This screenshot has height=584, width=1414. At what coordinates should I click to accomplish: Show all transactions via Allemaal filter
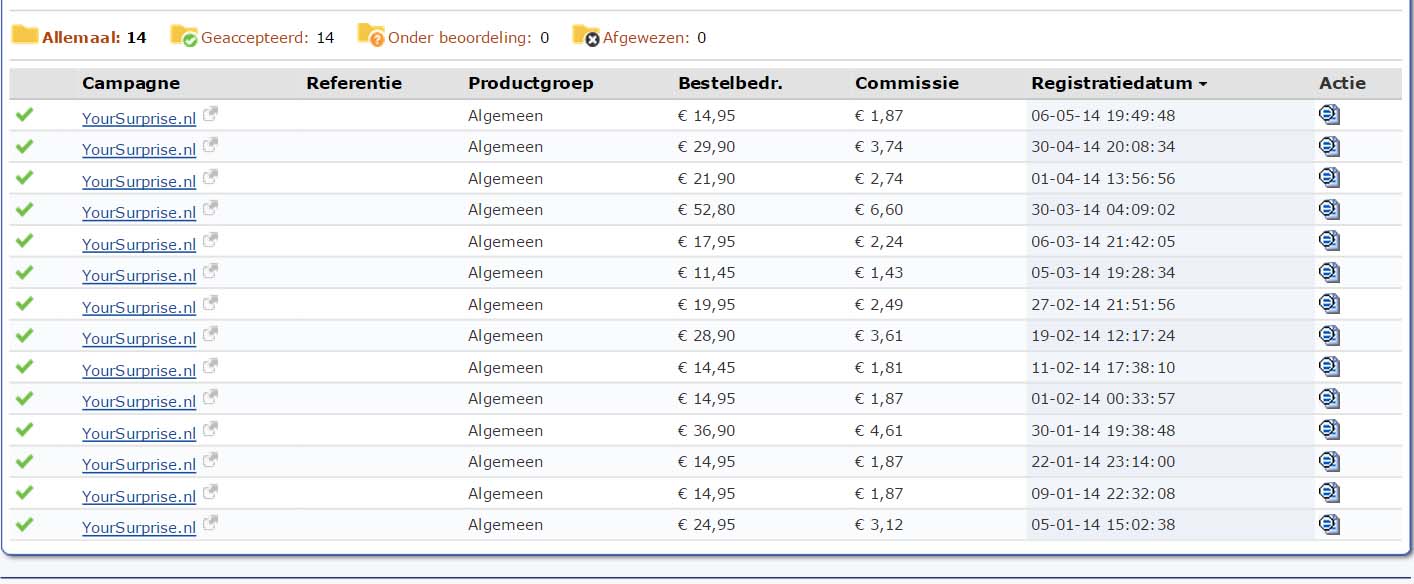(x=79, y=37)
